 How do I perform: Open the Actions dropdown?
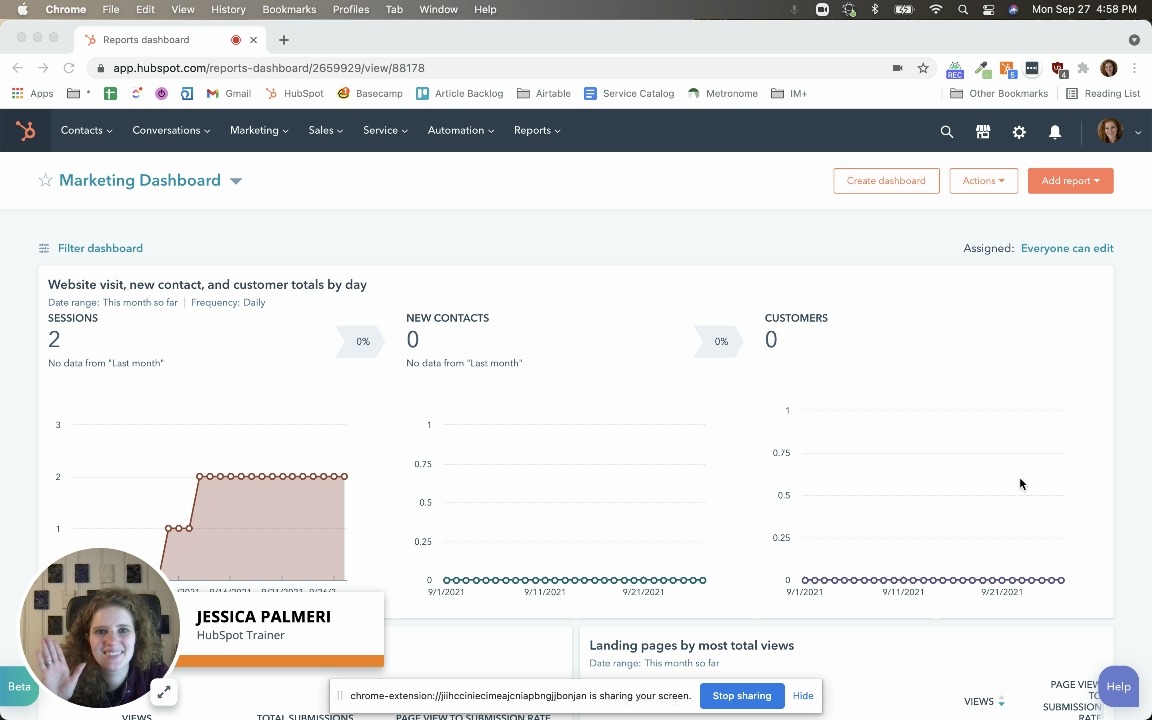[983, 181]
